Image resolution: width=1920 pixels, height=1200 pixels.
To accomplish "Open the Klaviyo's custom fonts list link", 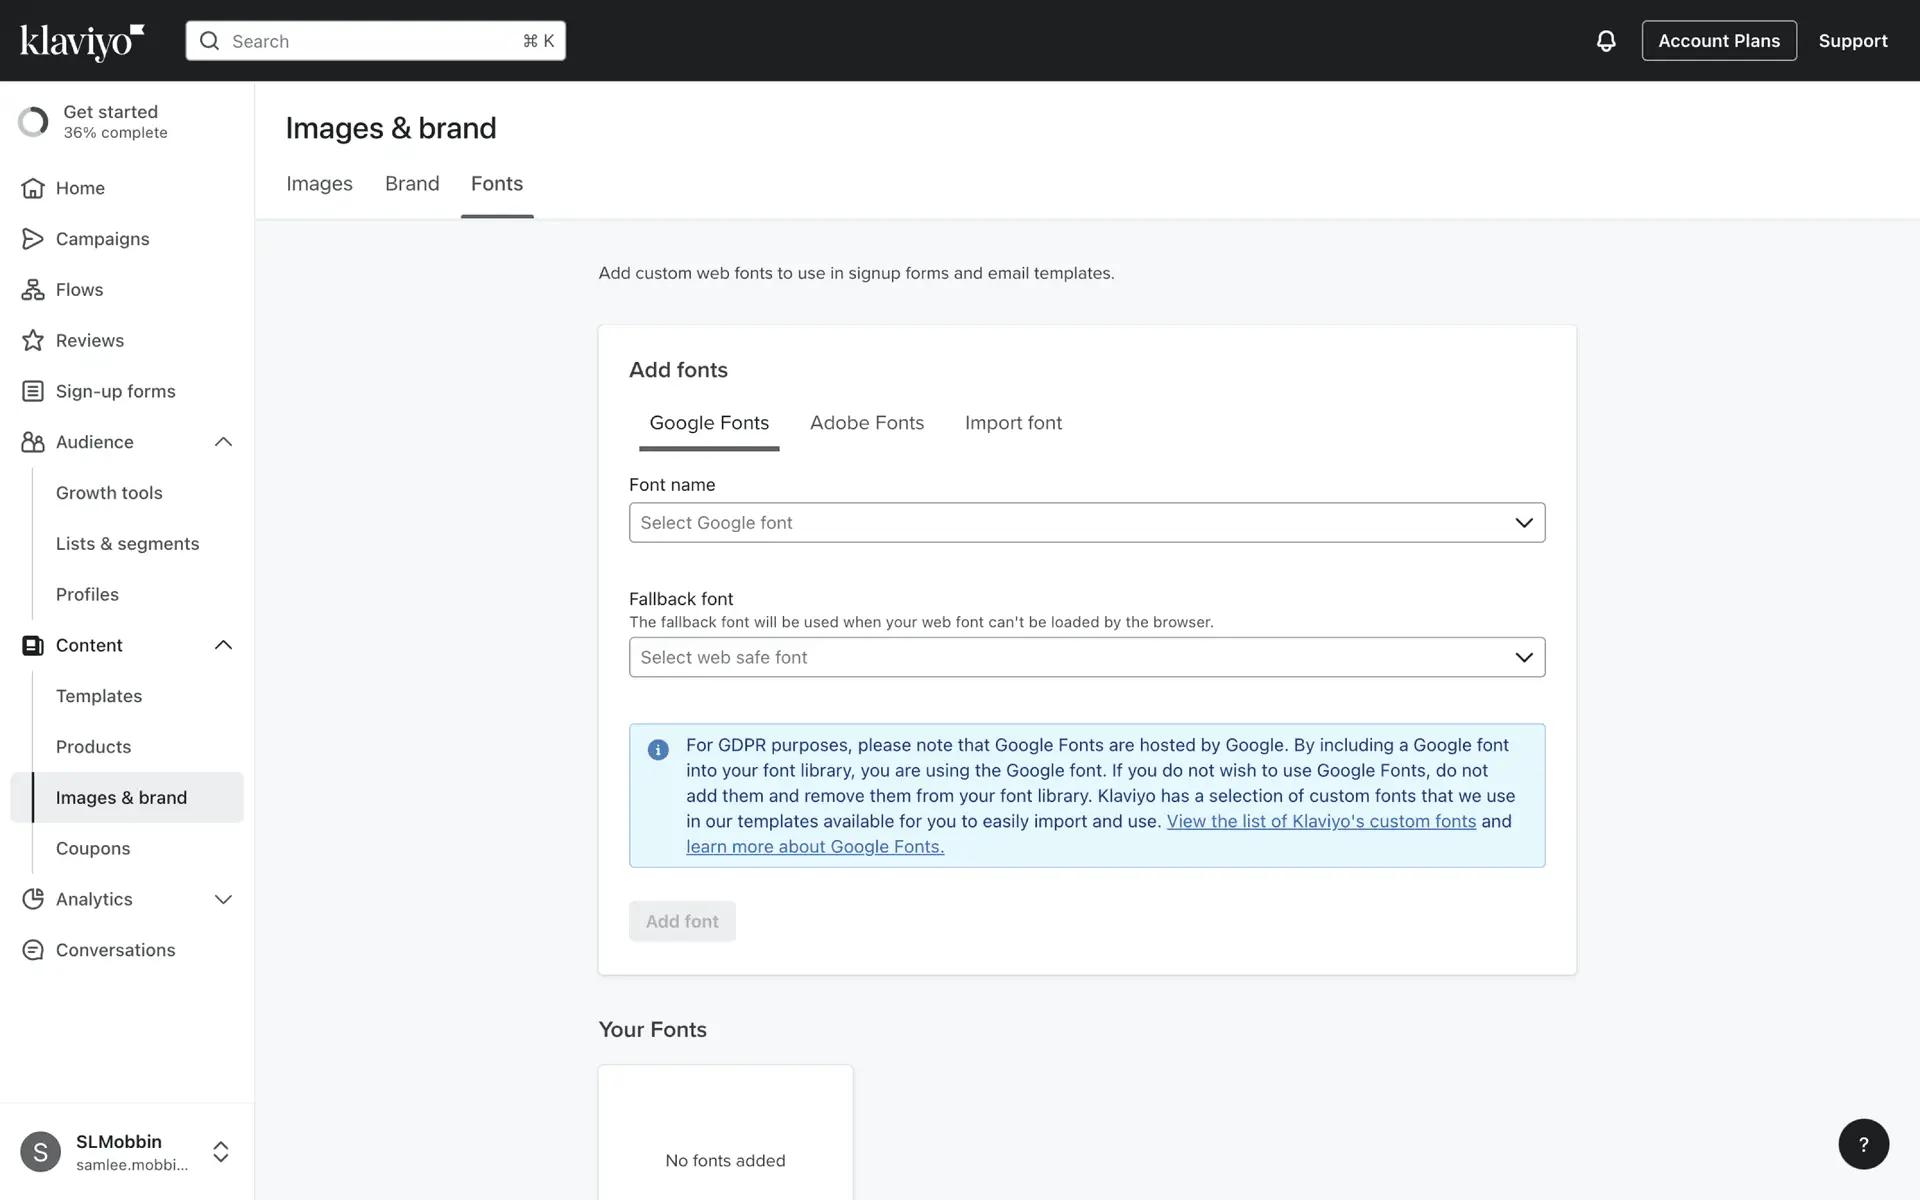I will (x=1320, y=821).
